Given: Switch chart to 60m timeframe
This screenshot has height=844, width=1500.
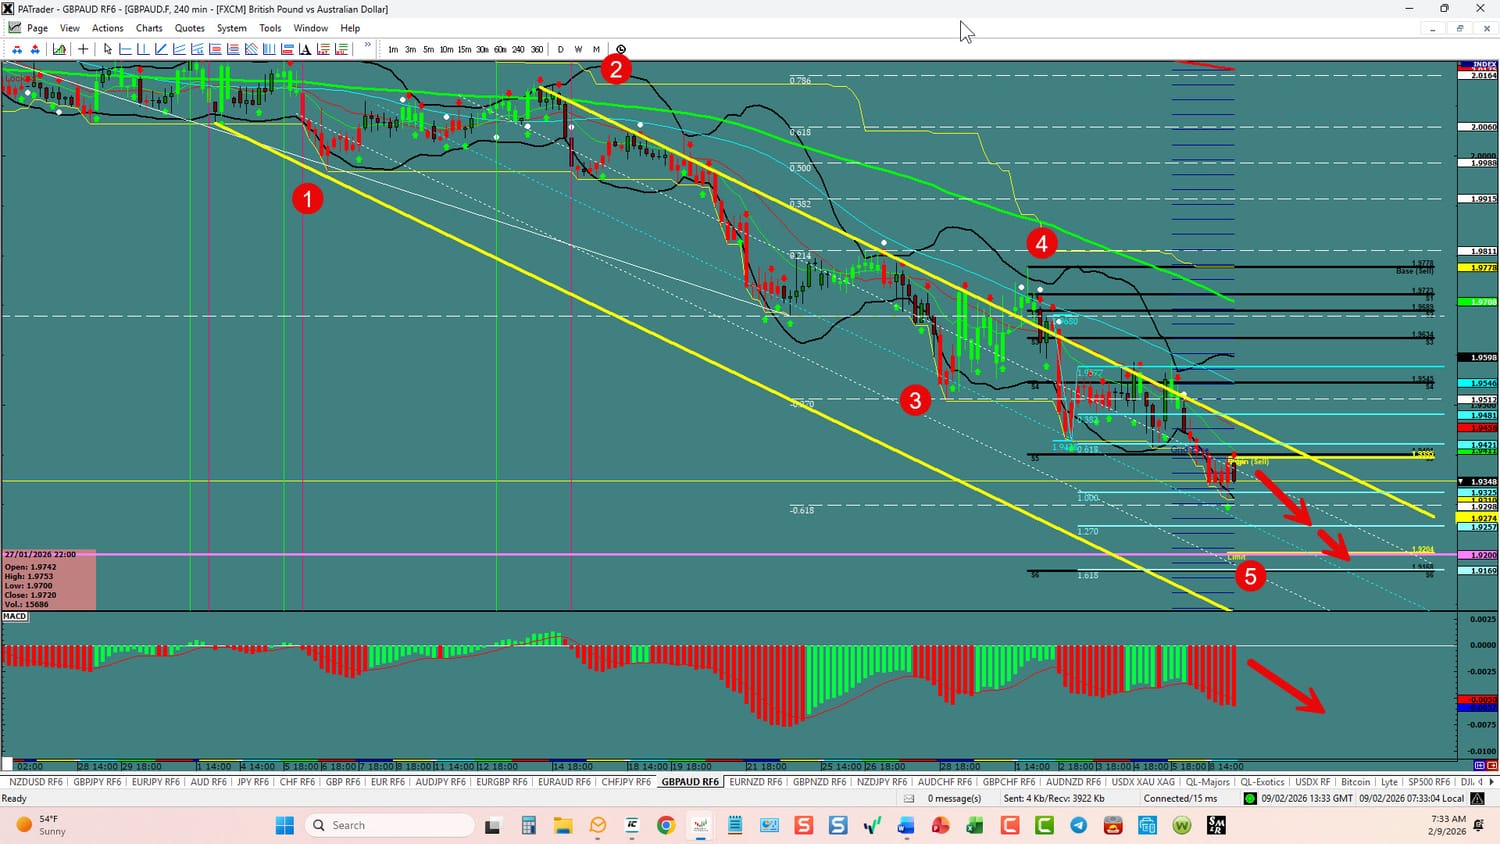Looking at the screenshot, I should tap(500, 49).
